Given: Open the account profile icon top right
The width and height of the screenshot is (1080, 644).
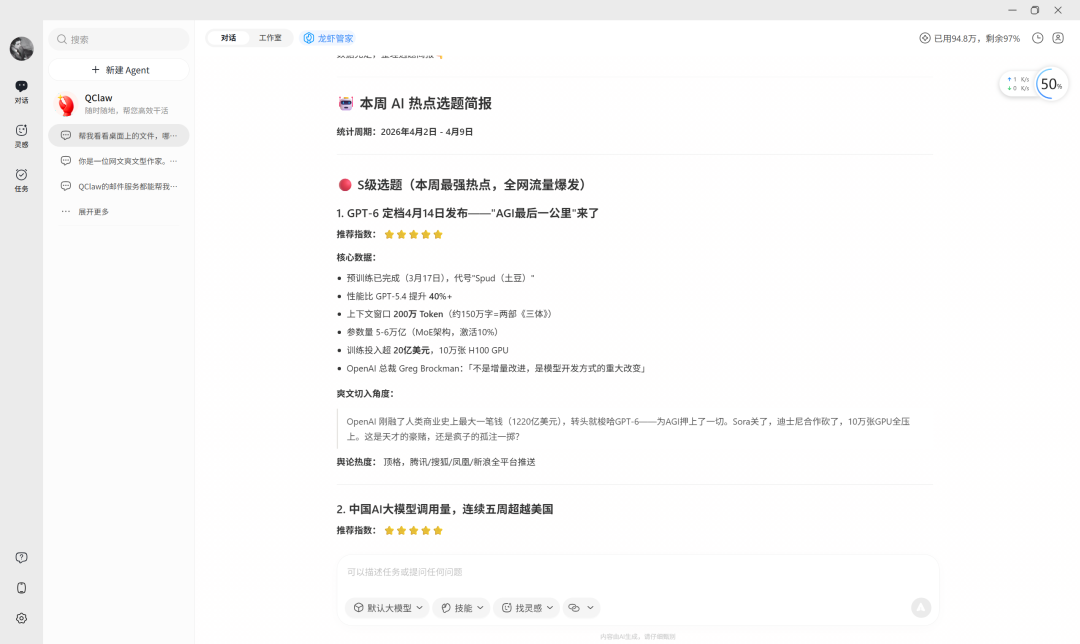Looking at the screenshot, I should (1058, 38).
